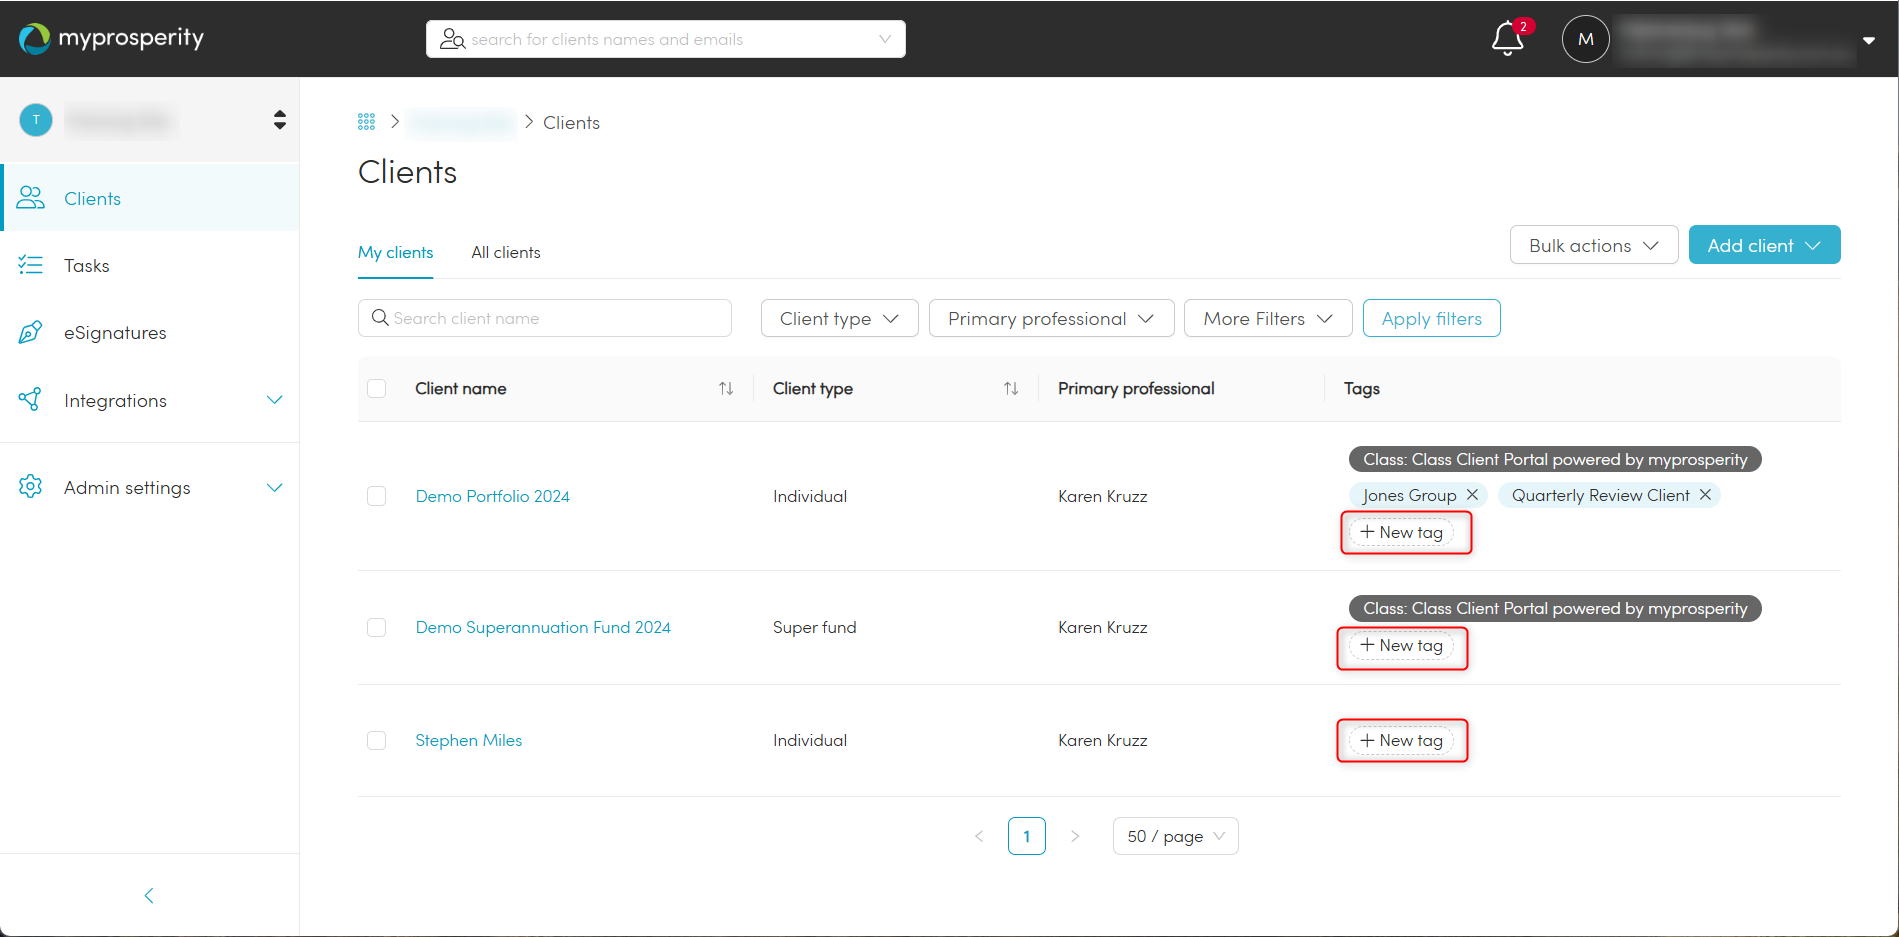This screenshot has height=937, width=1899.
Task: Sort by Client name column
Action: [726, 388]
